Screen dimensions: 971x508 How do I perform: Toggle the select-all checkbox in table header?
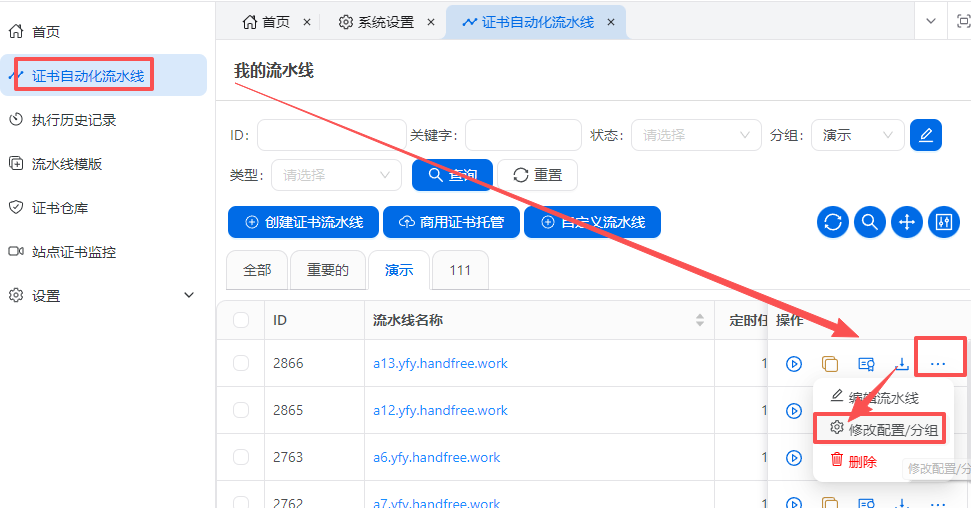click(241, 320)
